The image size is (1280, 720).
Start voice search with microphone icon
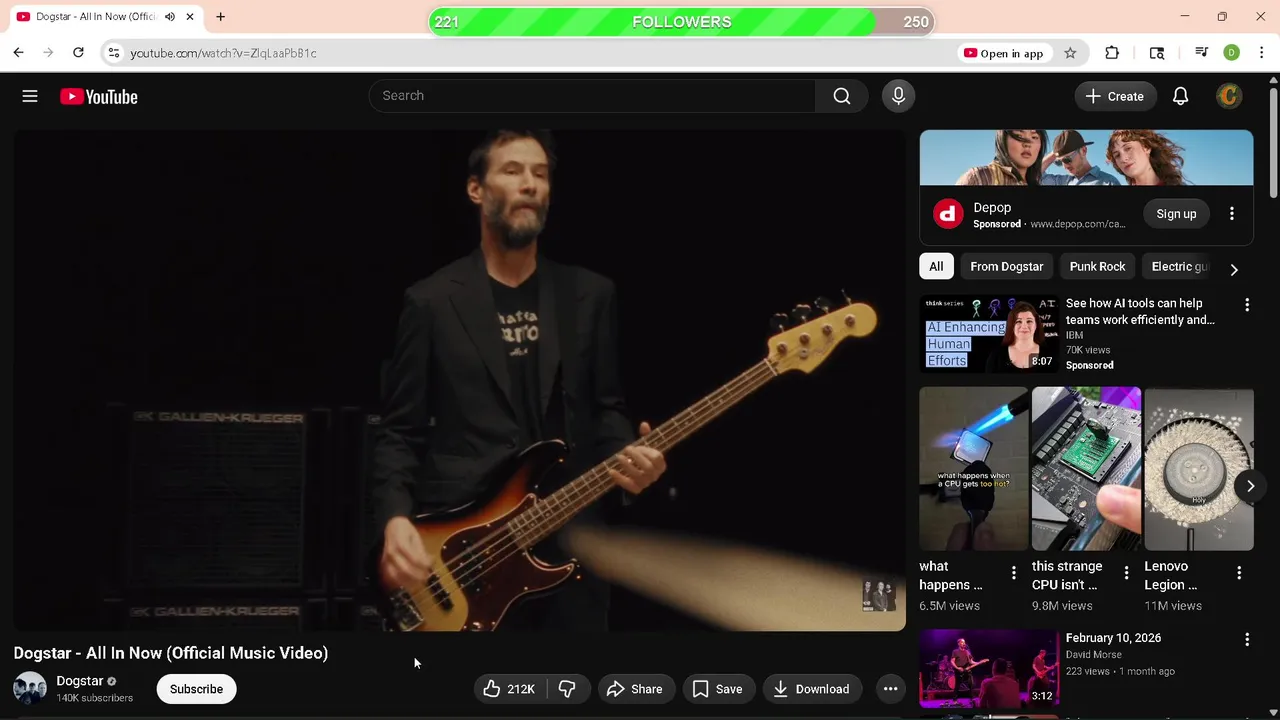click(x=898, y=96)
